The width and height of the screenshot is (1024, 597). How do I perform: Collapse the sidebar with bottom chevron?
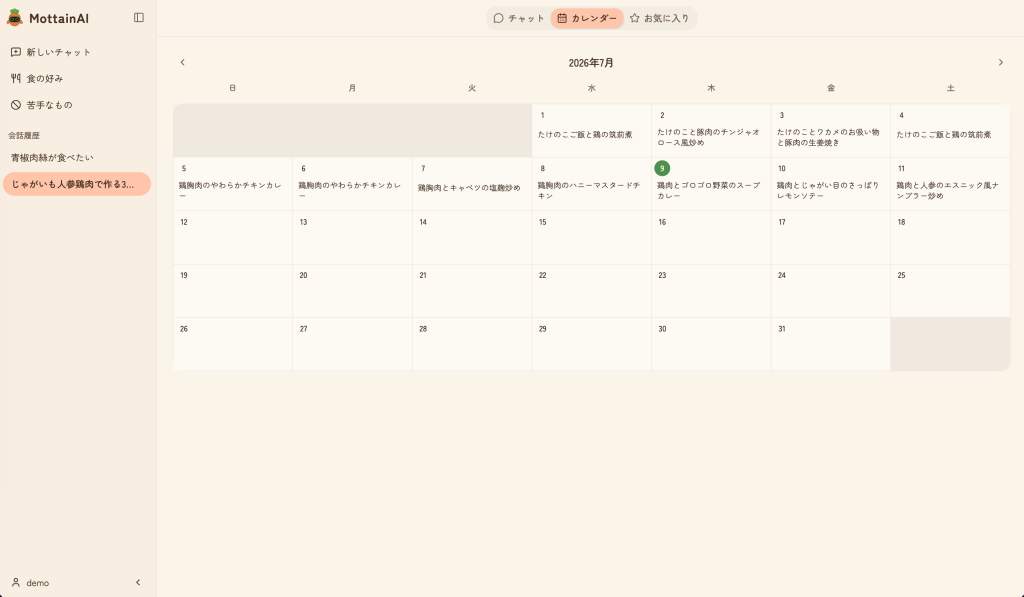pyautogui.click(x=138, y=582)
